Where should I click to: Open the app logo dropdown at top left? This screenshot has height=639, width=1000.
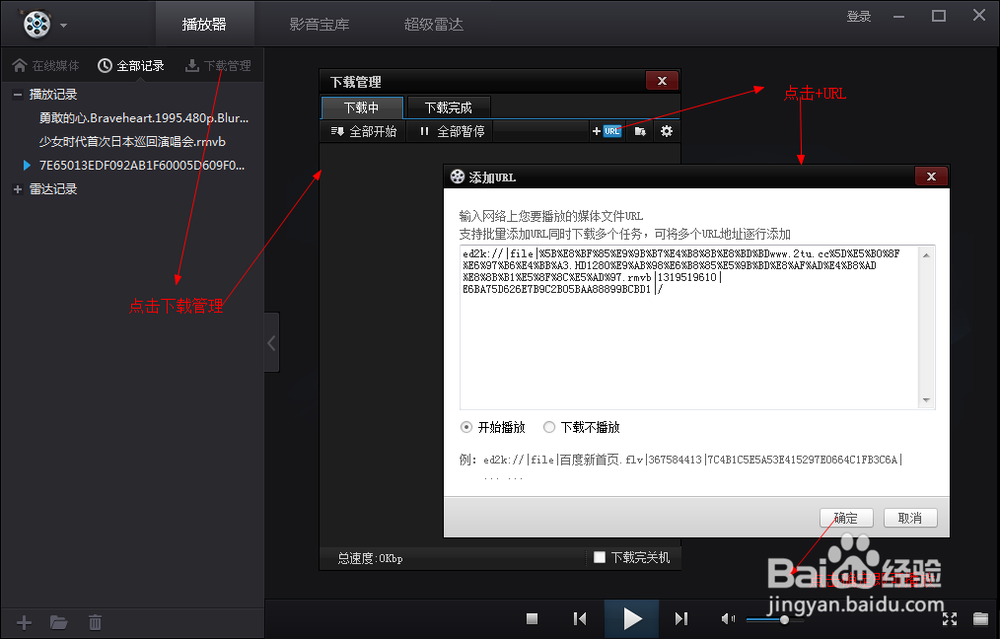[40, 23]
